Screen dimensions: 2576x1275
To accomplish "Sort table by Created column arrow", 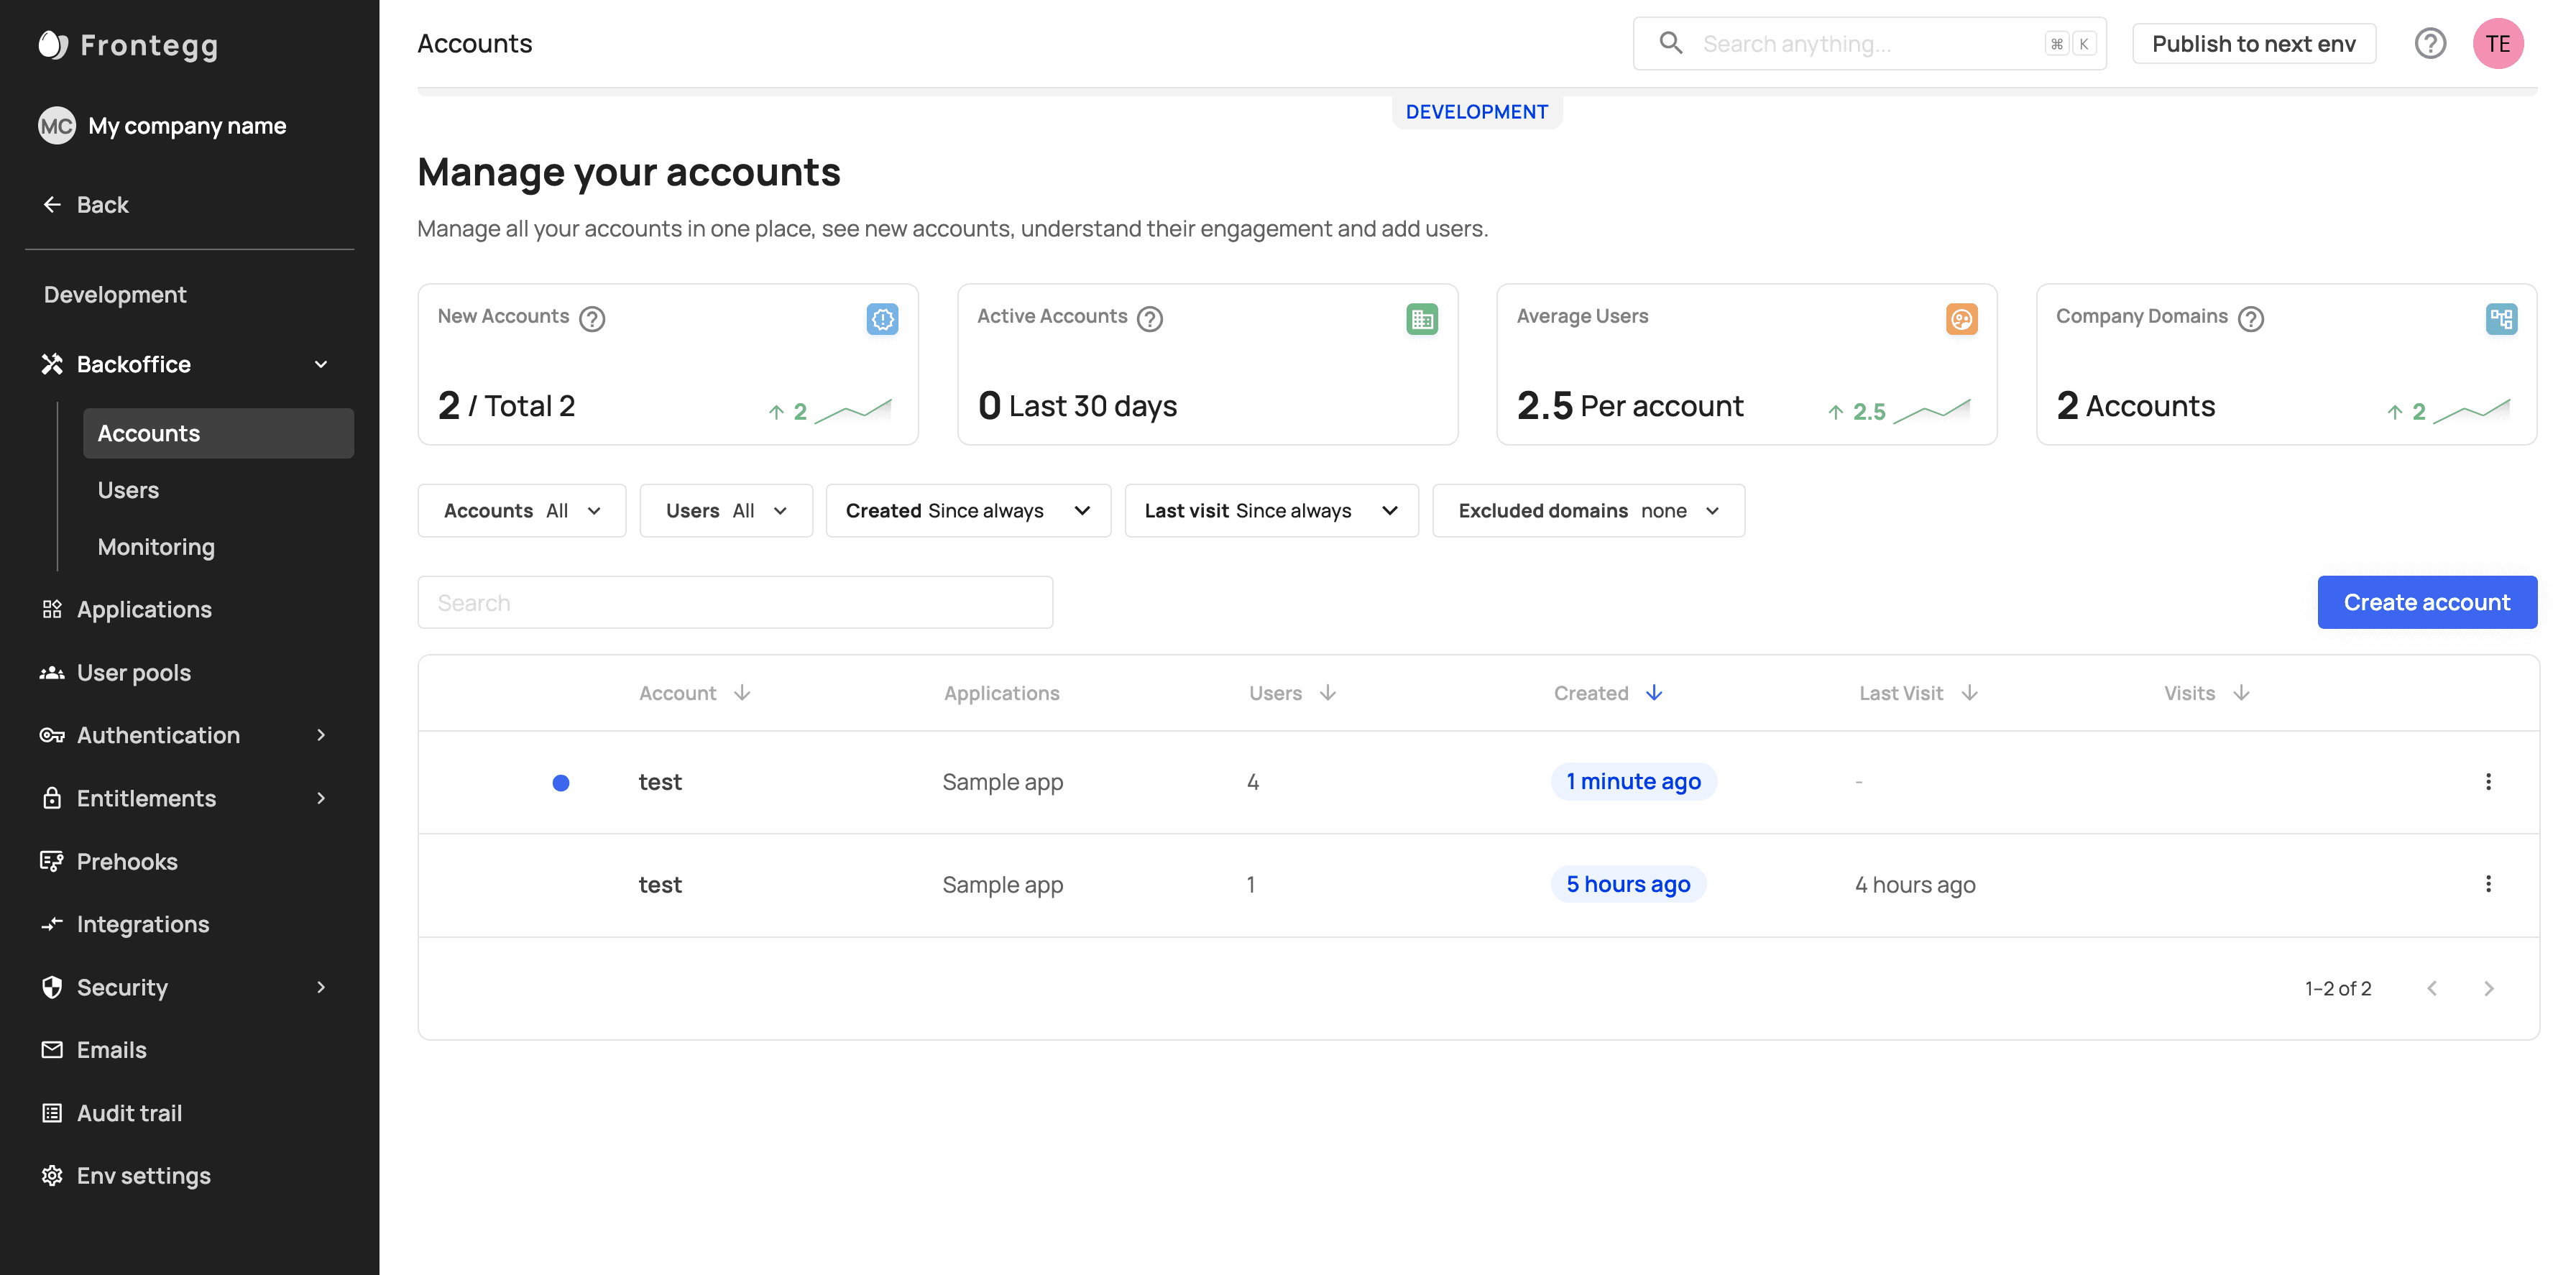I will point(1654,693).
